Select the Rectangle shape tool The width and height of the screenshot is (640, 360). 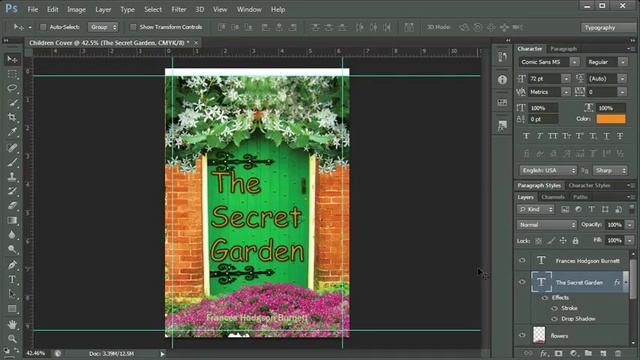(x=12, y=309)
